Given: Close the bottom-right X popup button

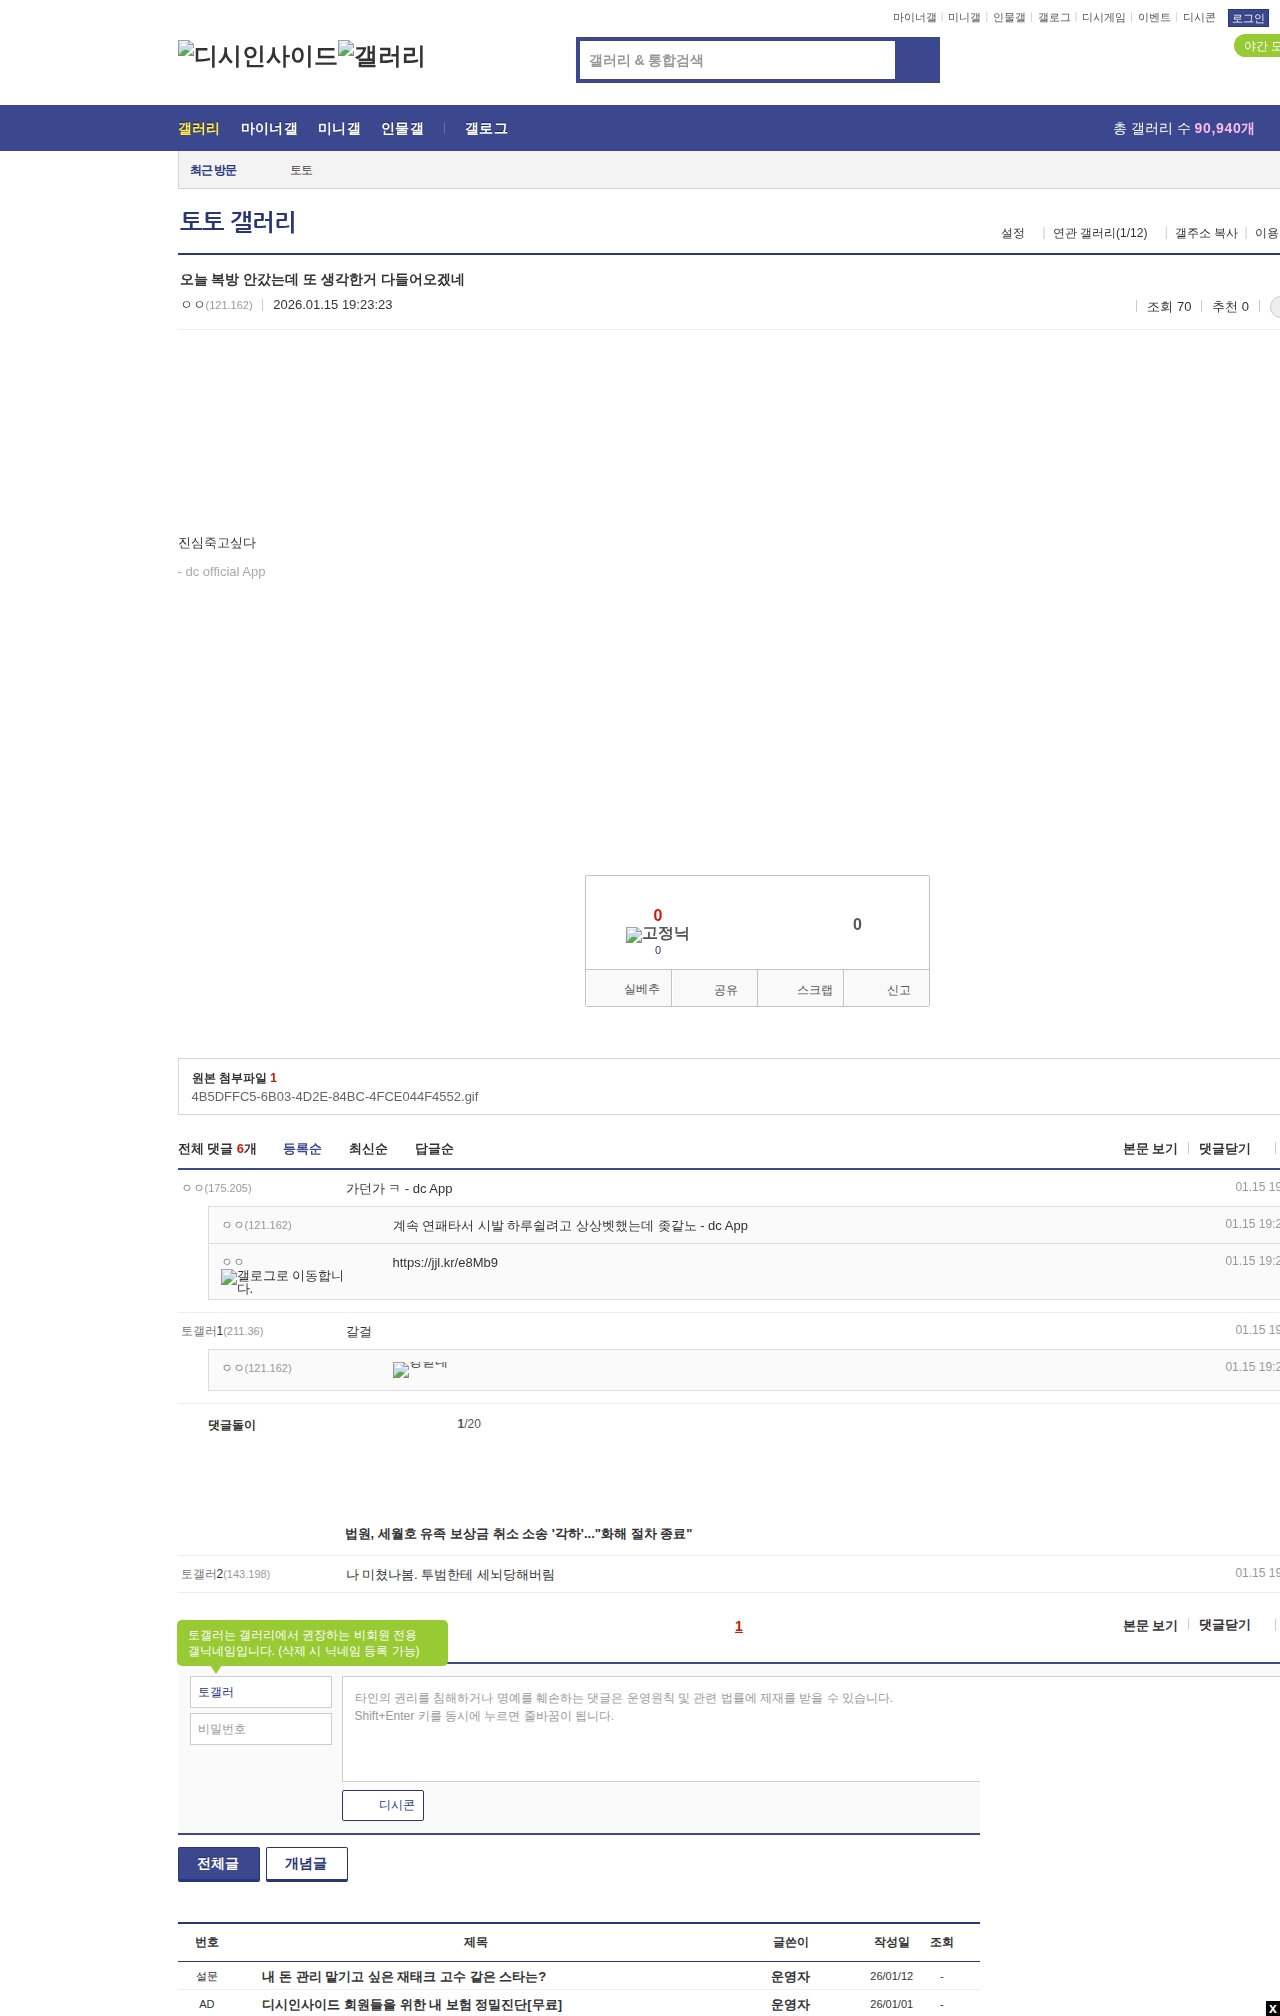Looking at the screenshot, I should (1272, 2008).
